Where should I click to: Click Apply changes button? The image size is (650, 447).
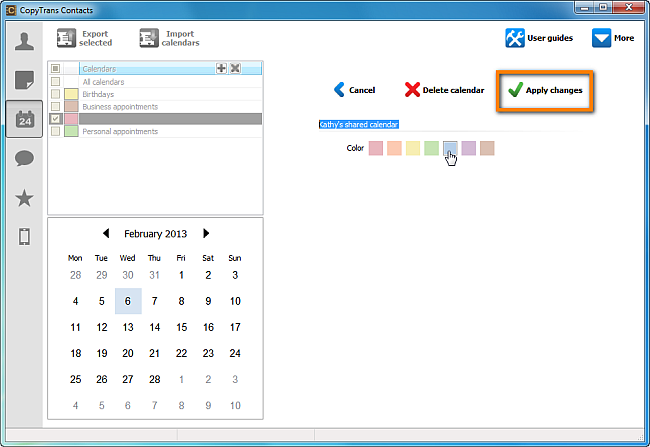545,90
